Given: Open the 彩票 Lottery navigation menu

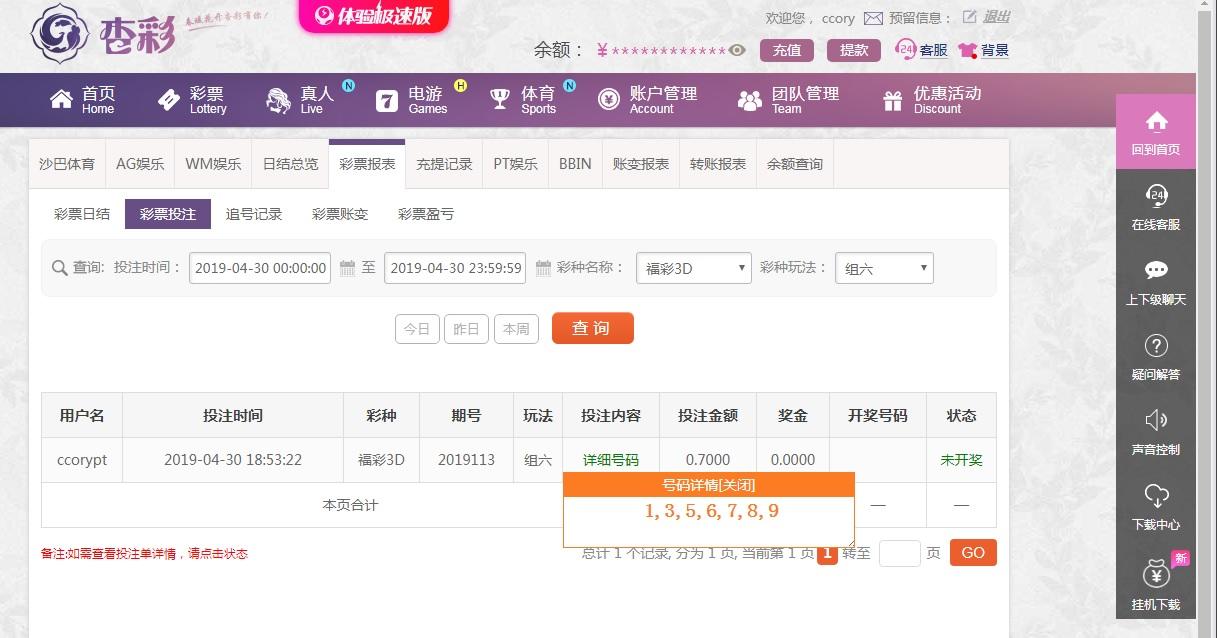Looking at the screenshot, I should point(193,100).
